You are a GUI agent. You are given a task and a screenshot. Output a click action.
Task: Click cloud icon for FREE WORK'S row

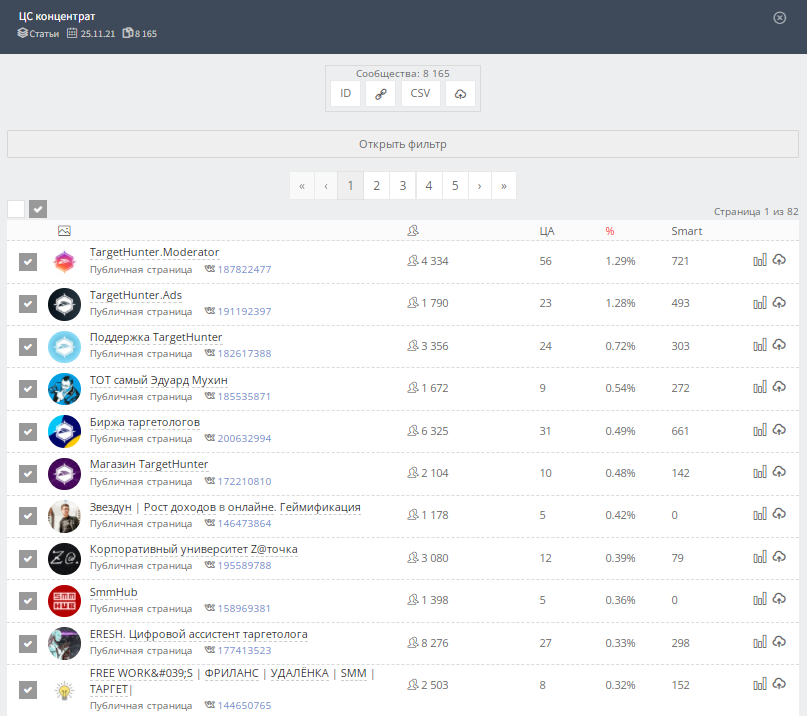pos(779,684)
